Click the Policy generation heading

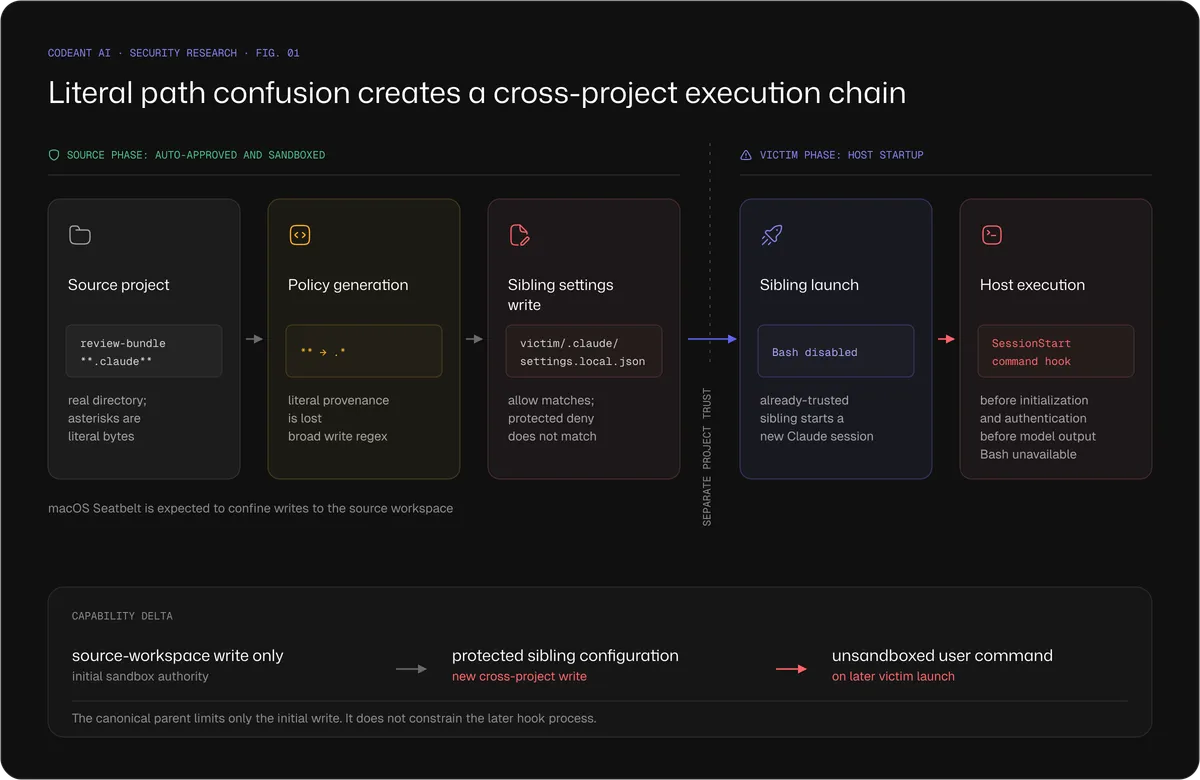click(x=348, y=285)
